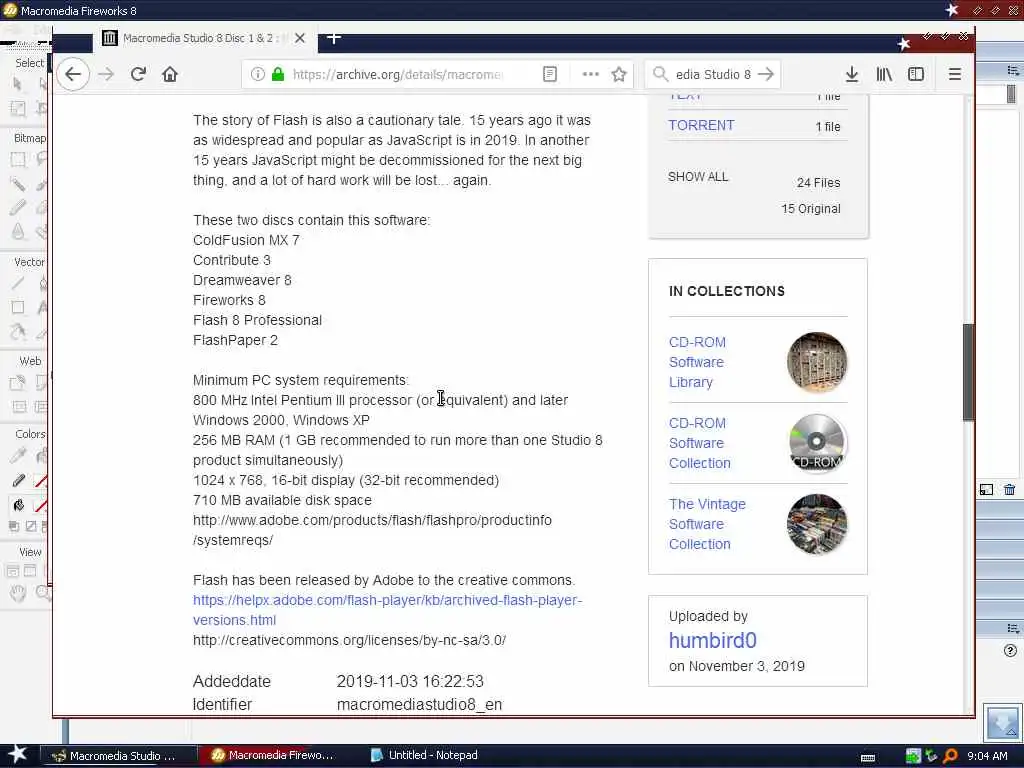Open the browser hamburger menu
The image size is (1024, 768).
coord(954,74)
